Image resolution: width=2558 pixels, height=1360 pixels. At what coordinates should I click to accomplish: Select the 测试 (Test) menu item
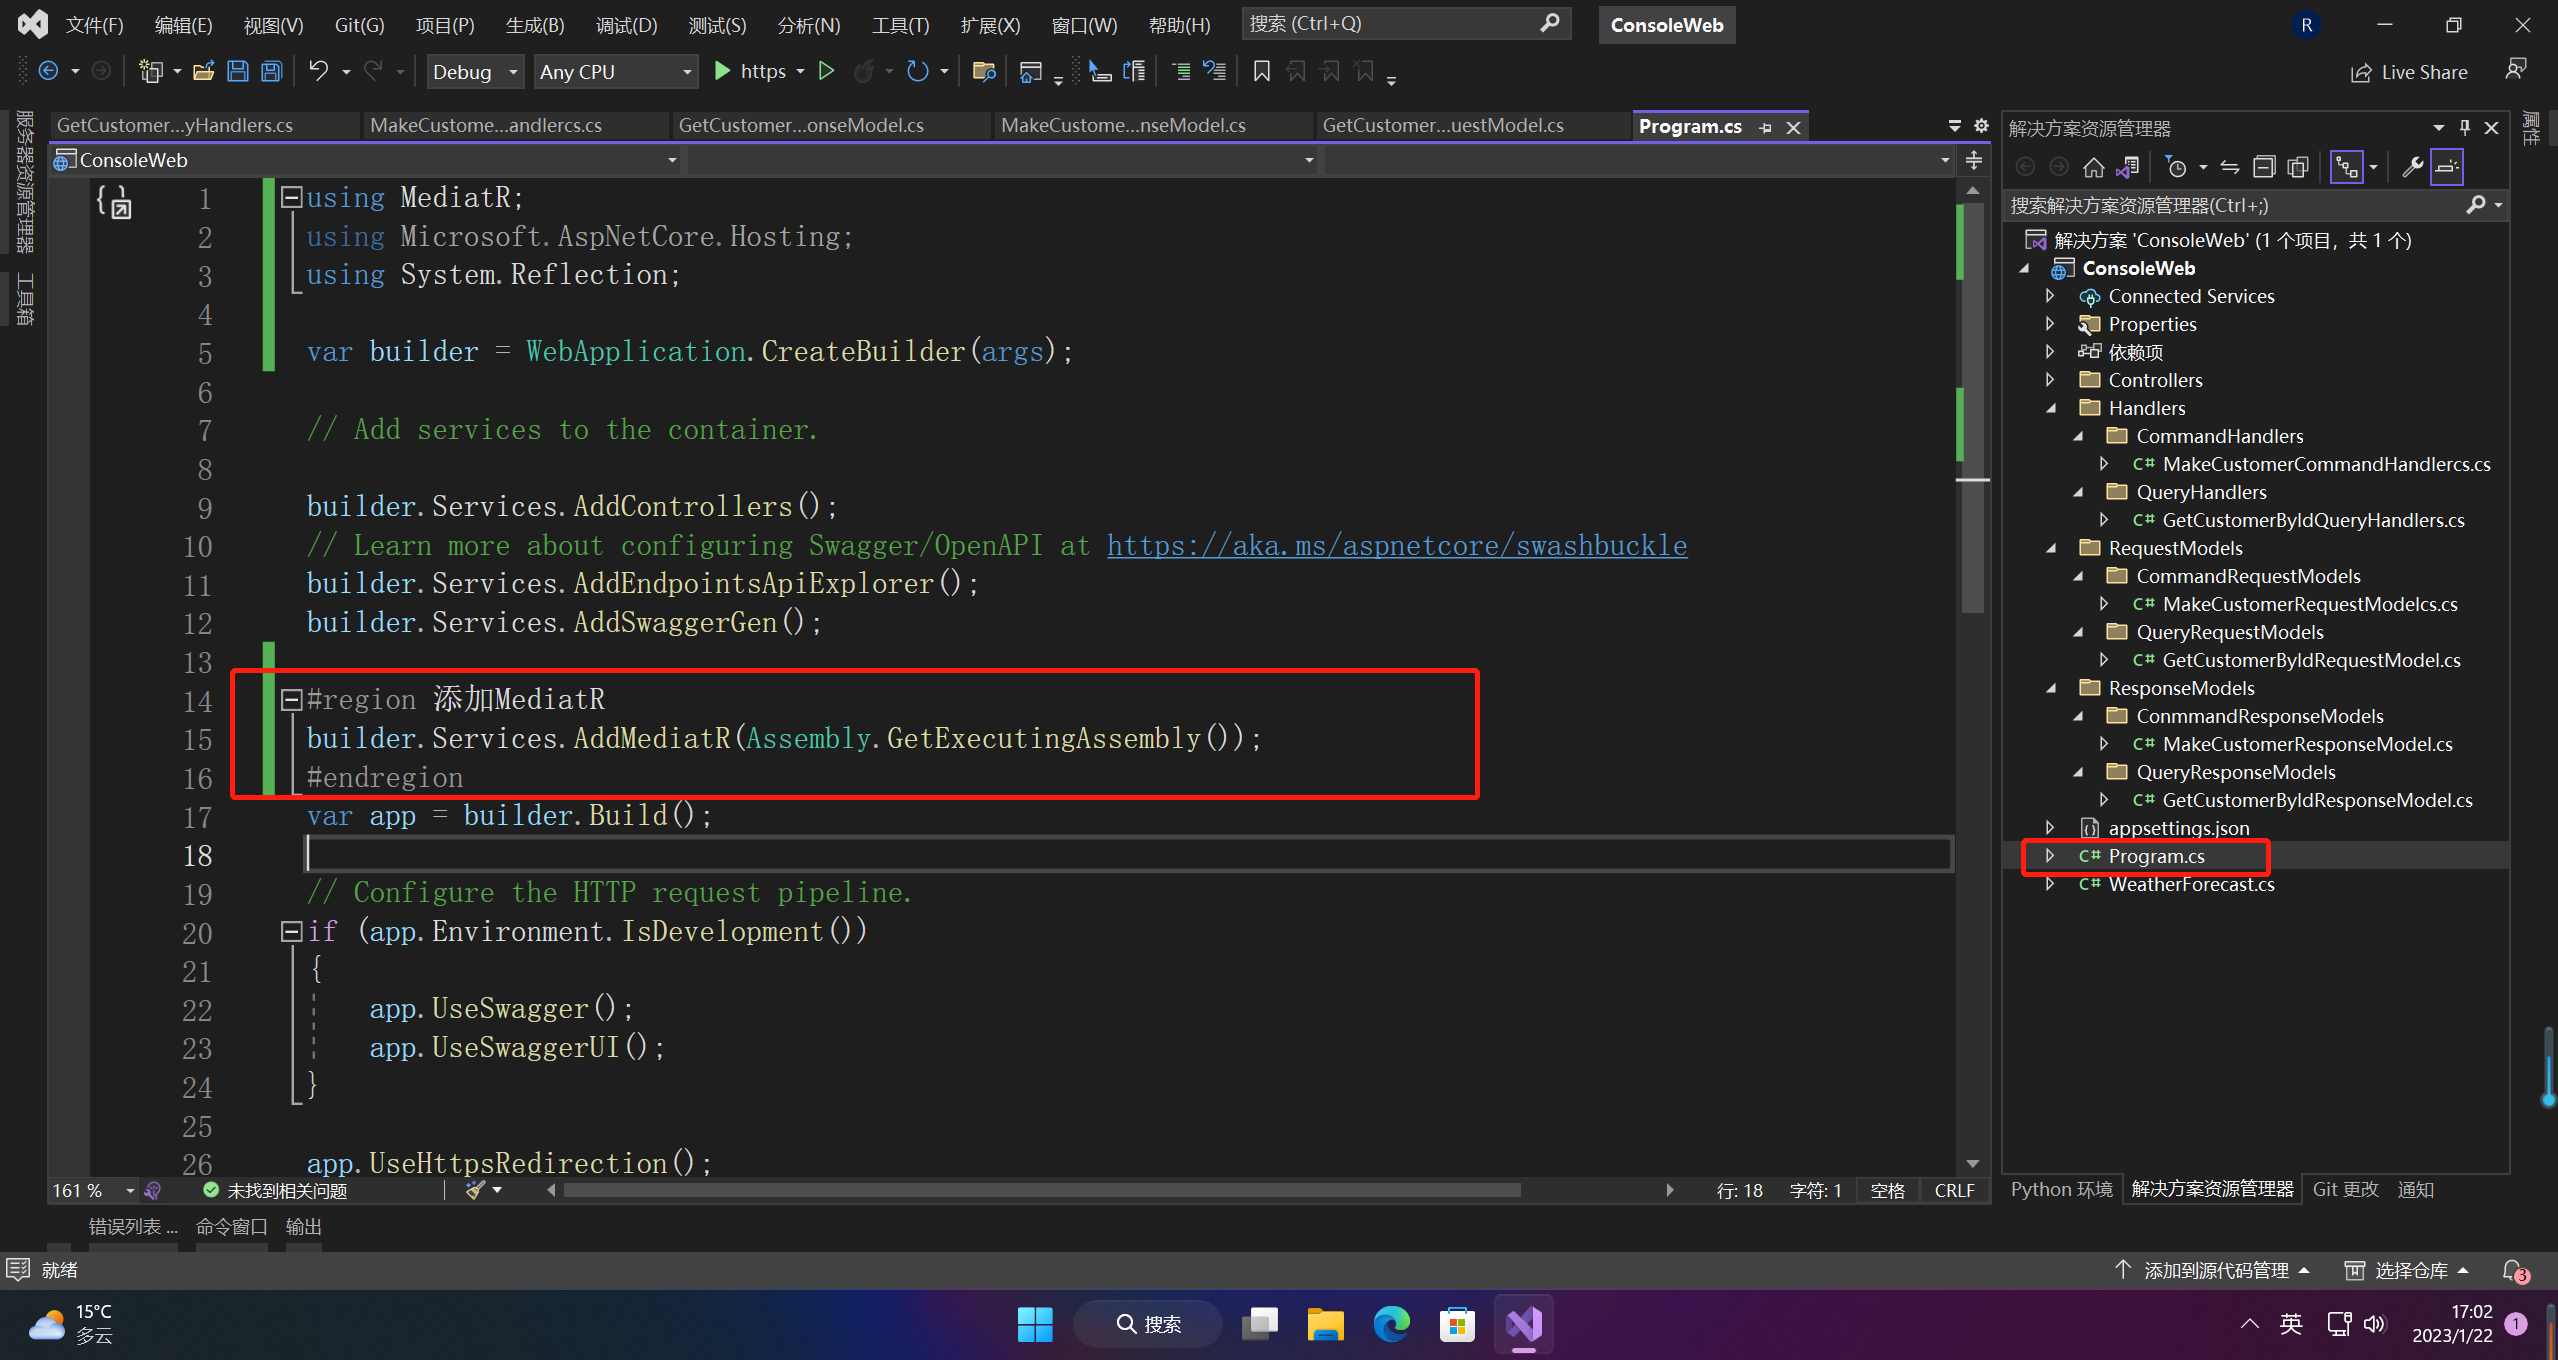[x=712, y=24]
